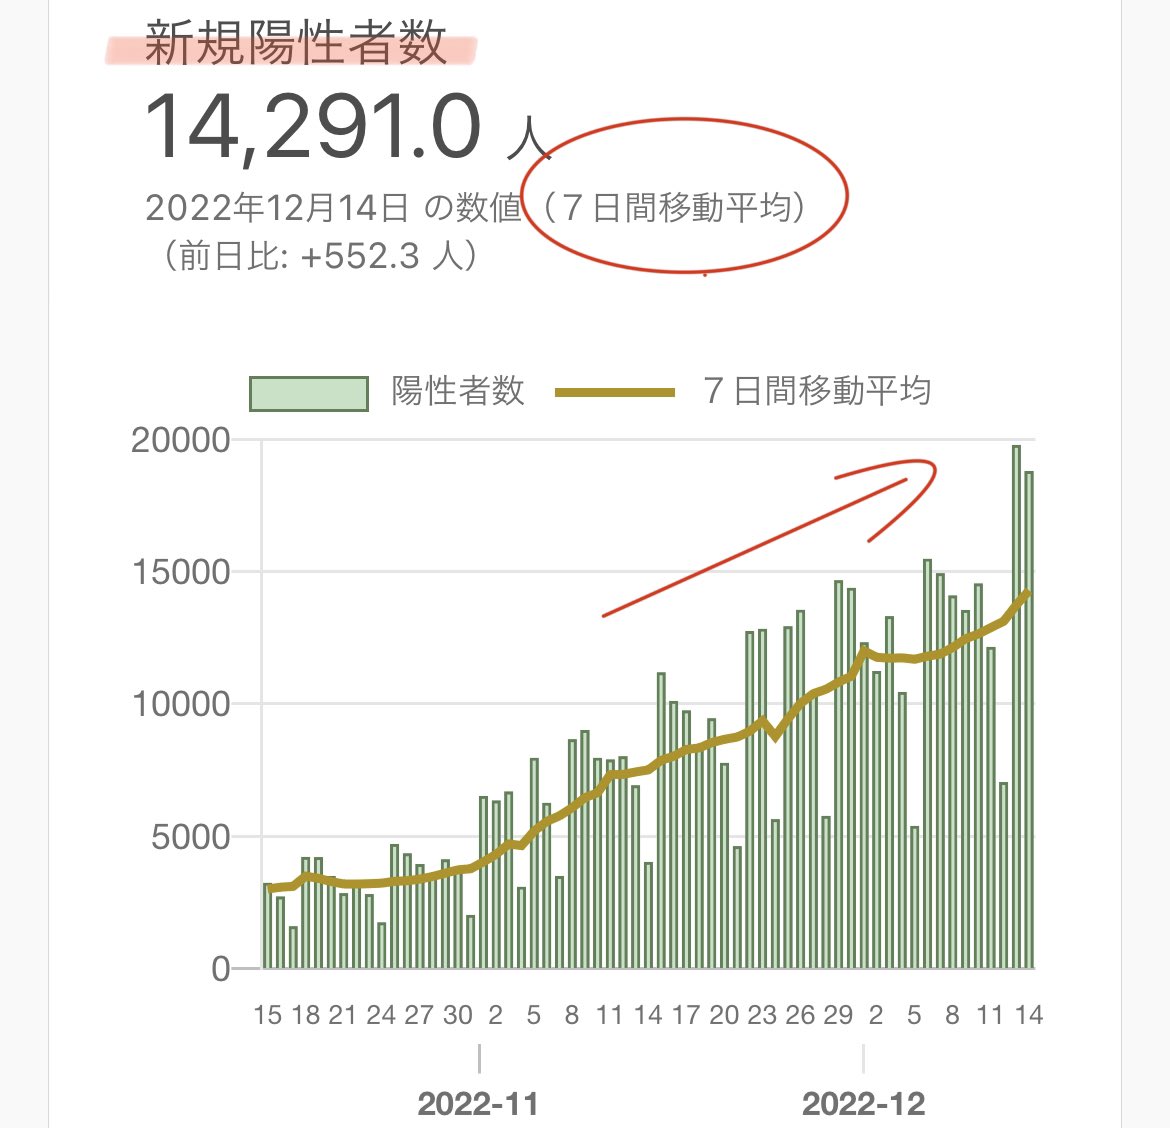The height and width of the screenshot is (1128, 1170).
Task: Click the 陽性者数 legend label
Action: click(x=457, y=391)
